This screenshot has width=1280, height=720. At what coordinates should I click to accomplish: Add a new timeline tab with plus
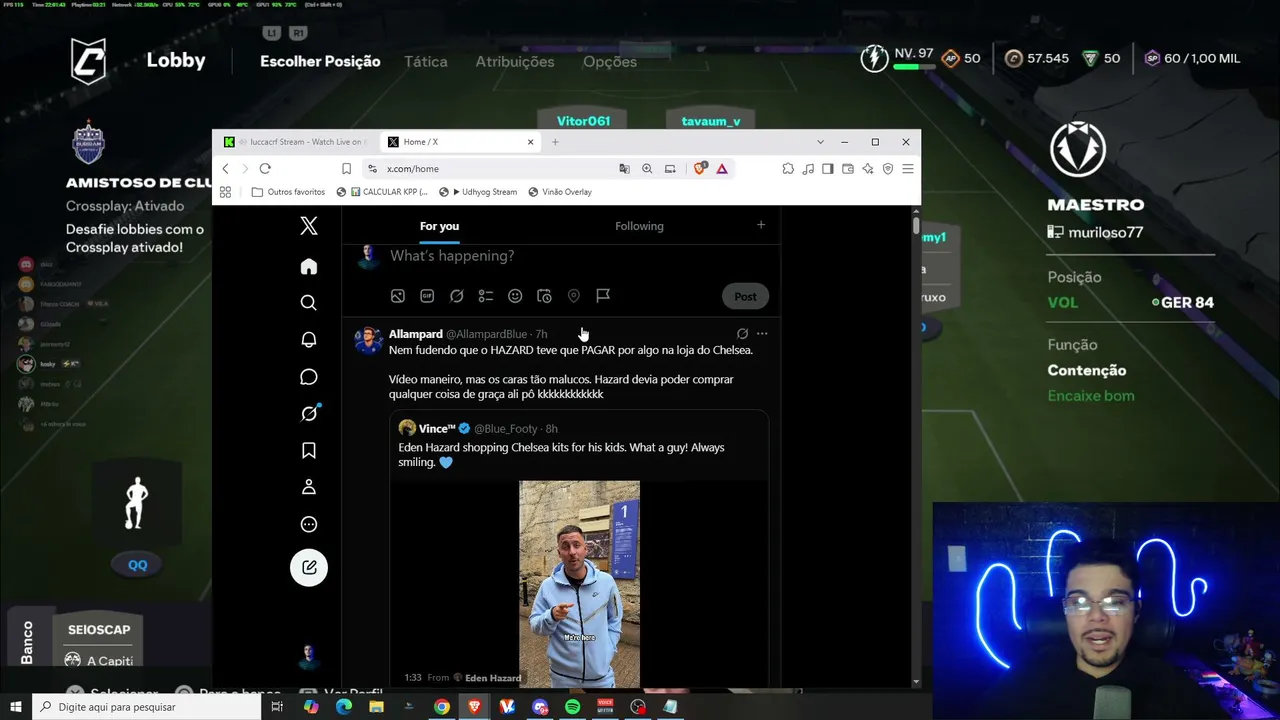tap(761, 225)
